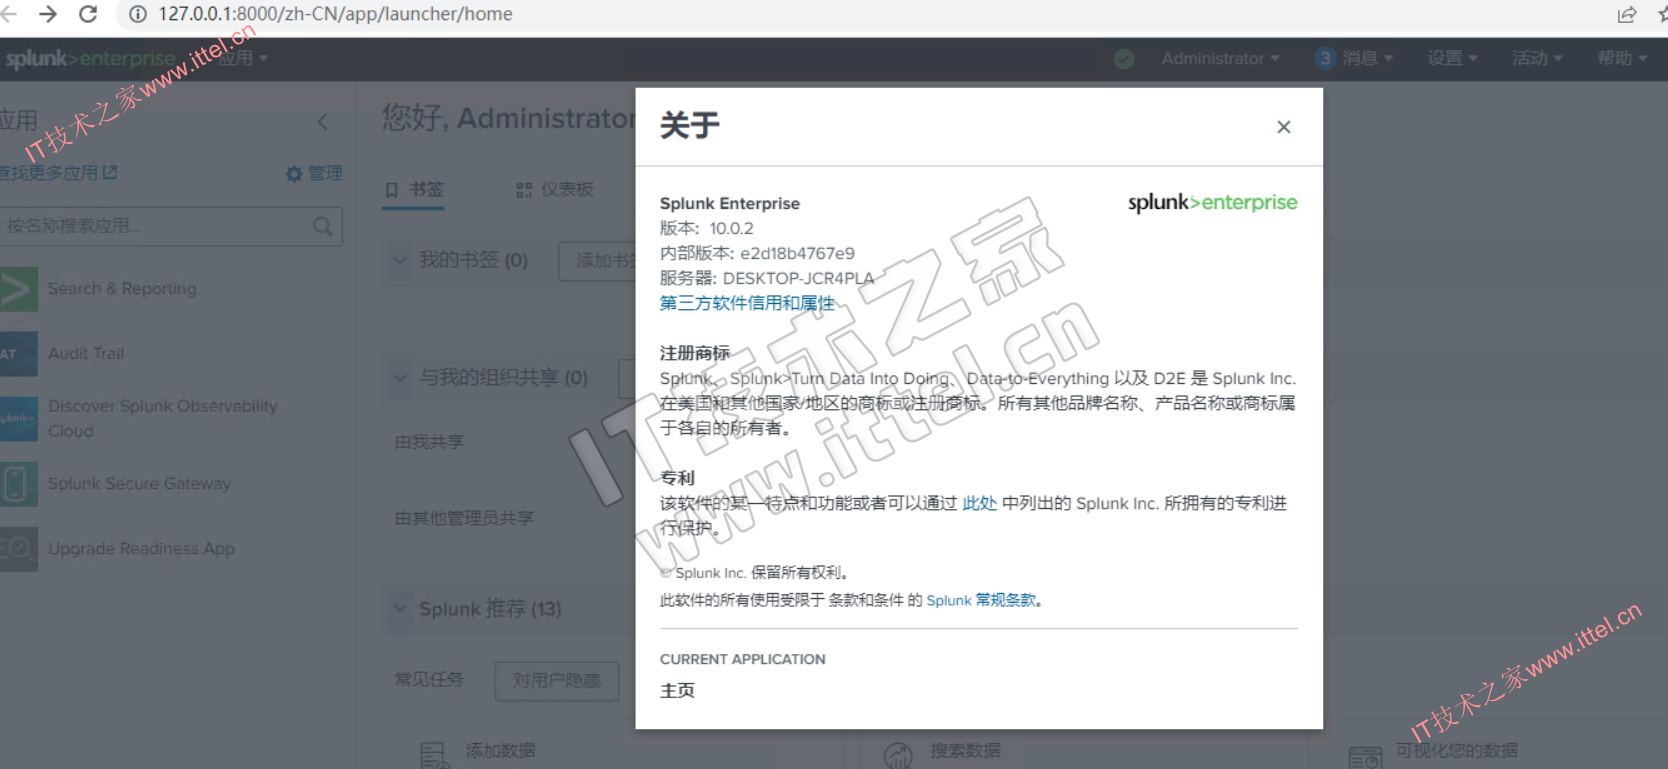Click the Splunk Secure Gateway icon
This screenshot has height=769, width=1668.
(x=18, y=484)
